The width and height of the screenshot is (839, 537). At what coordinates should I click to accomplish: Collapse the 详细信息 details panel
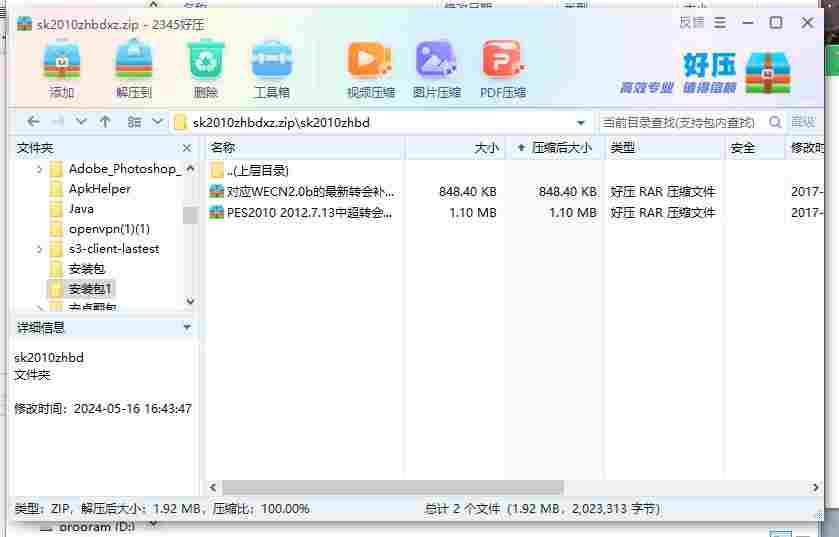[187, 327]
